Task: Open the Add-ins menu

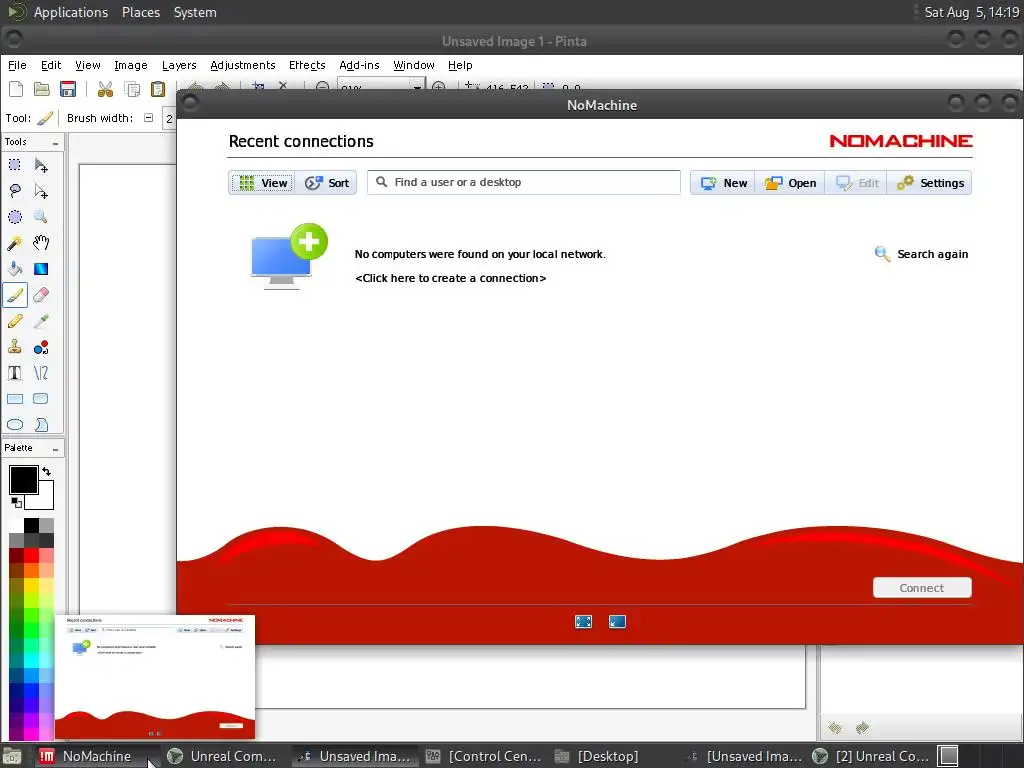Action: pos(359,65)
